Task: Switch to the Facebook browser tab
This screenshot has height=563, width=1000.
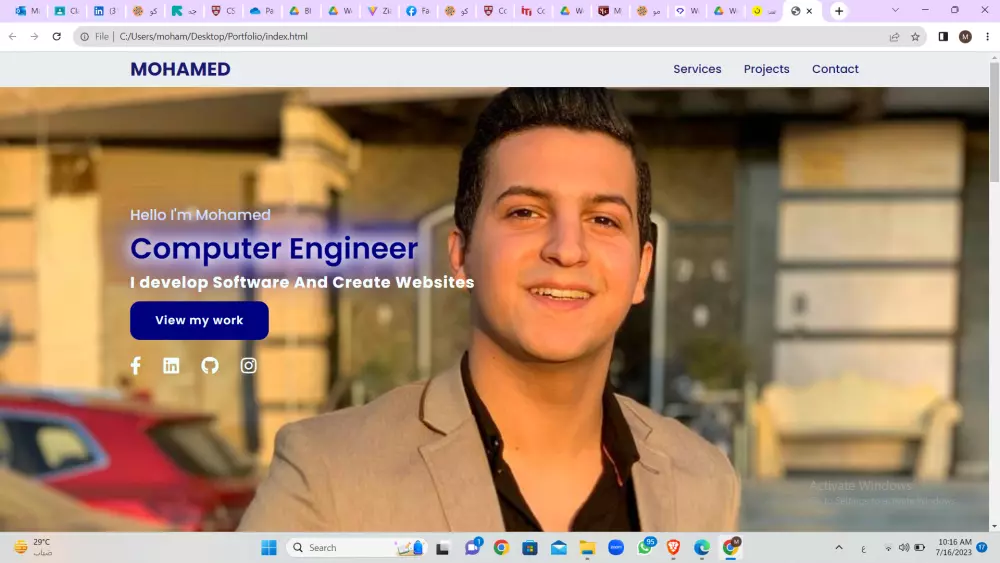Action: click(x=418, y=11)
